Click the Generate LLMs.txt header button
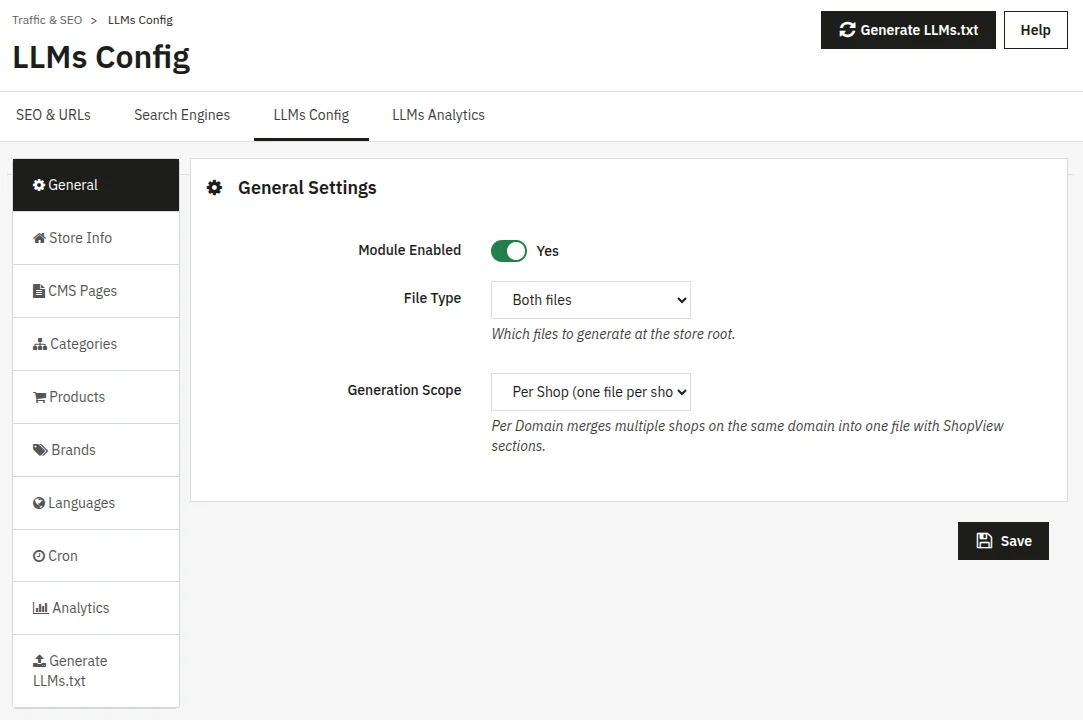This screenshot has height=720, width=1083. (x=908, y=30)
